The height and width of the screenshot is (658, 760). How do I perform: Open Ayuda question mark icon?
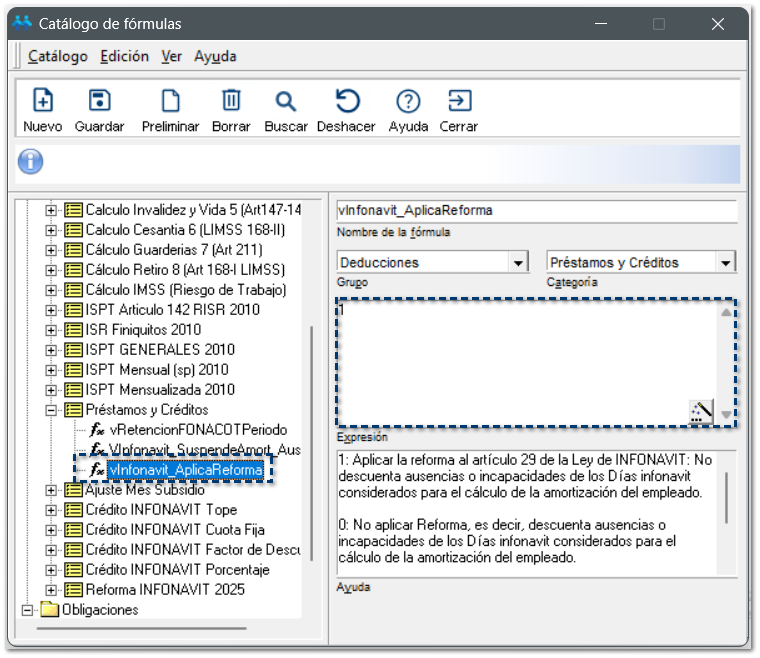407,101
